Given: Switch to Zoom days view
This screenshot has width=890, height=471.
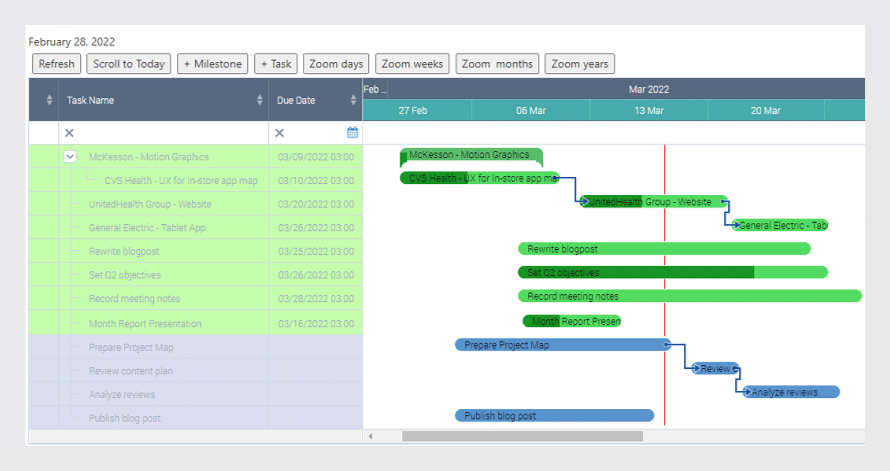Looking at the screenshot, I should (336, 64).
